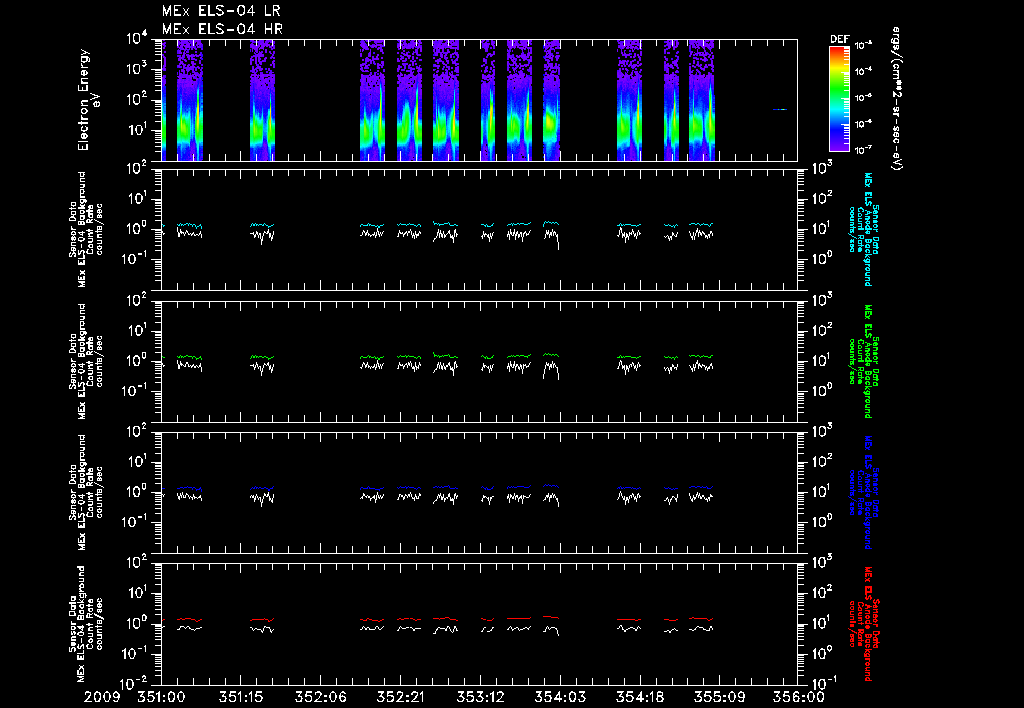Click the 10^-7 tick label on color bar
This screenshot has height=708, width=1024.
tap(863, 150)
